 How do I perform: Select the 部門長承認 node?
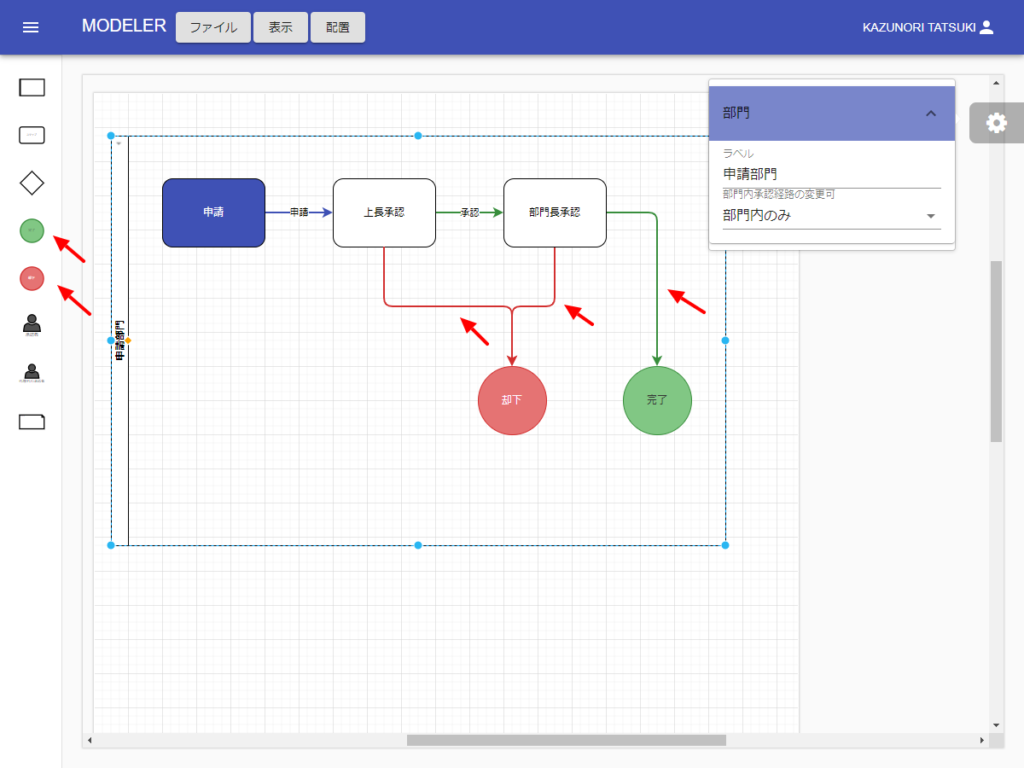point(554,213)
